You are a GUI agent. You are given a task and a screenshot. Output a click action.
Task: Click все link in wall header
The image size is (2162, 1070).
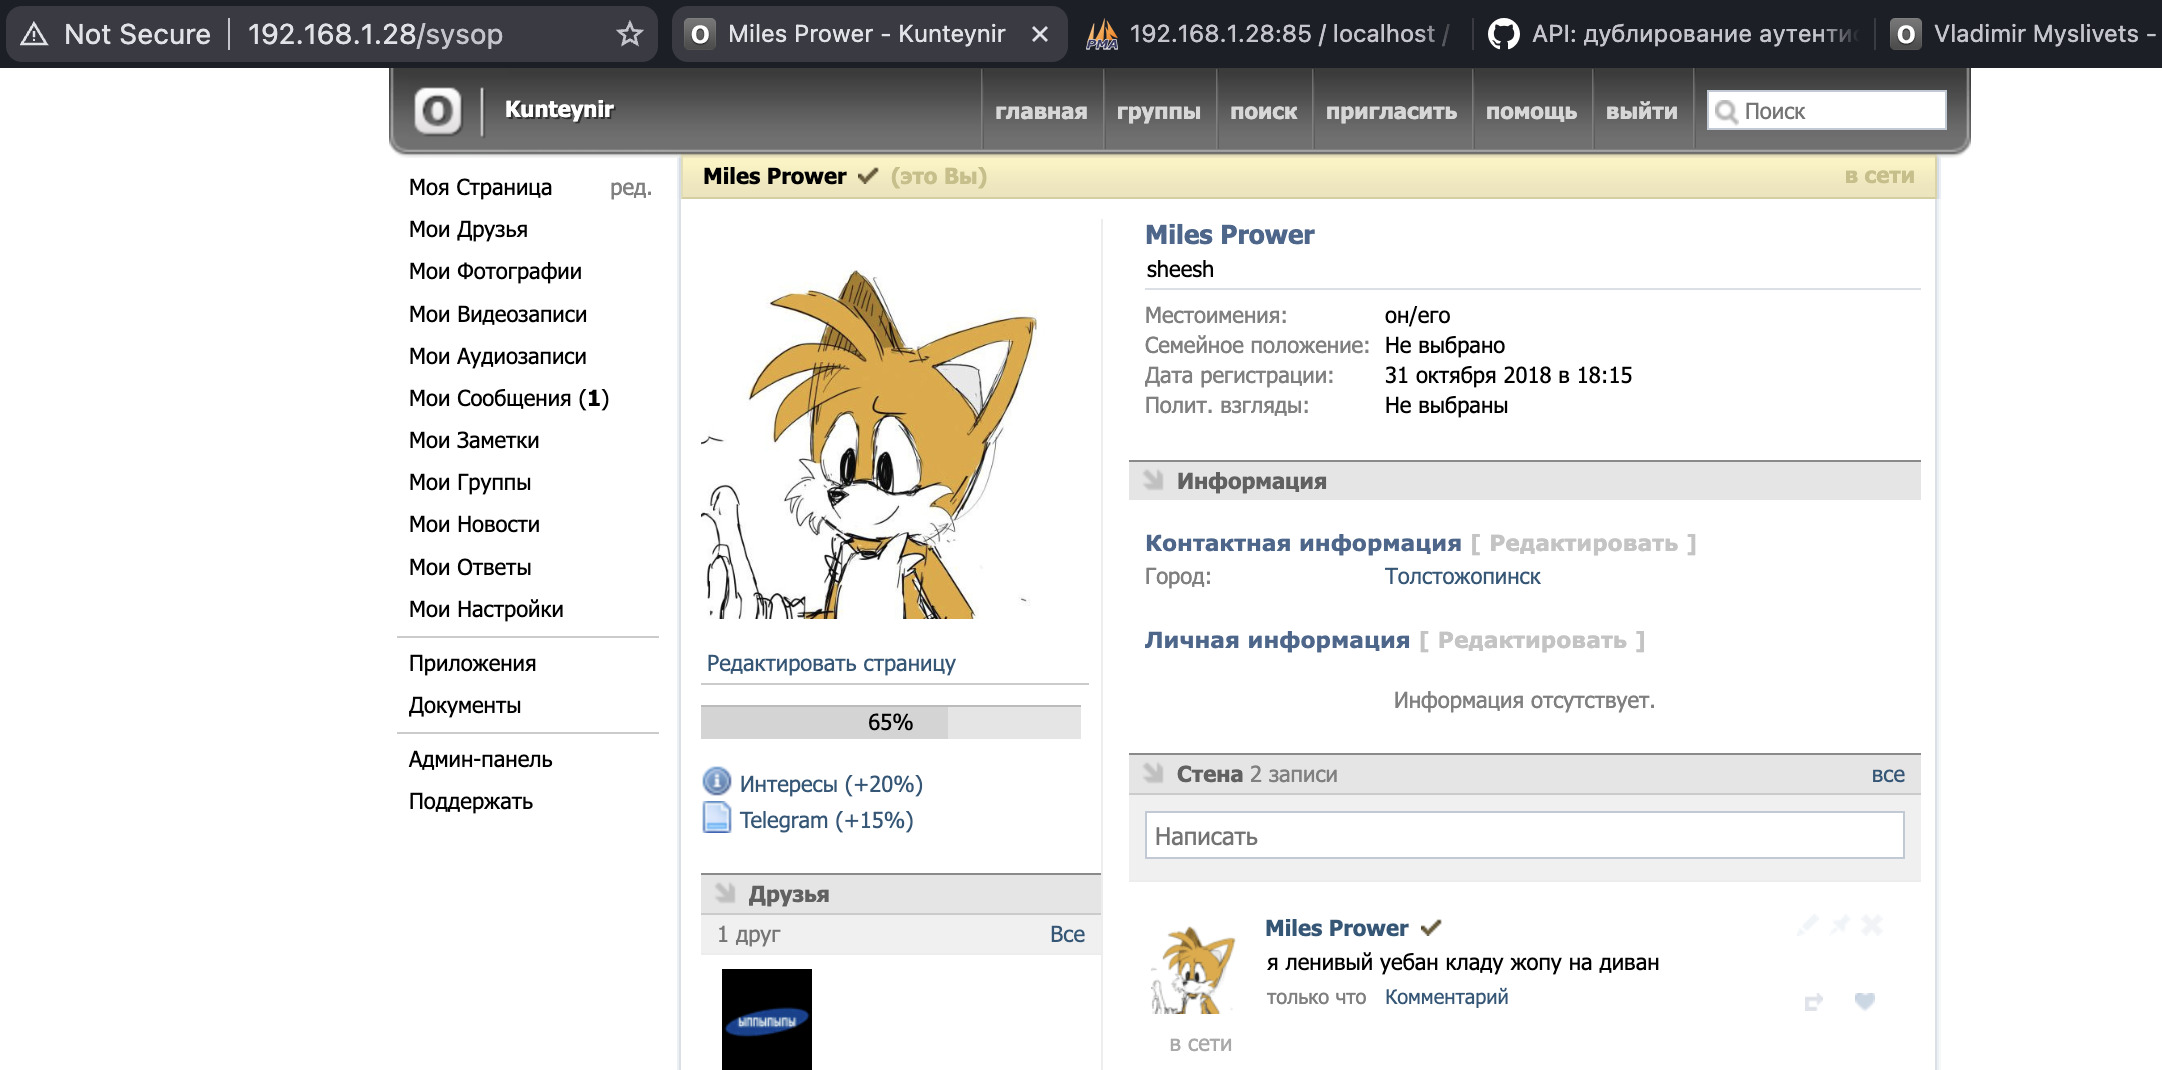(x=1888, y=774)
